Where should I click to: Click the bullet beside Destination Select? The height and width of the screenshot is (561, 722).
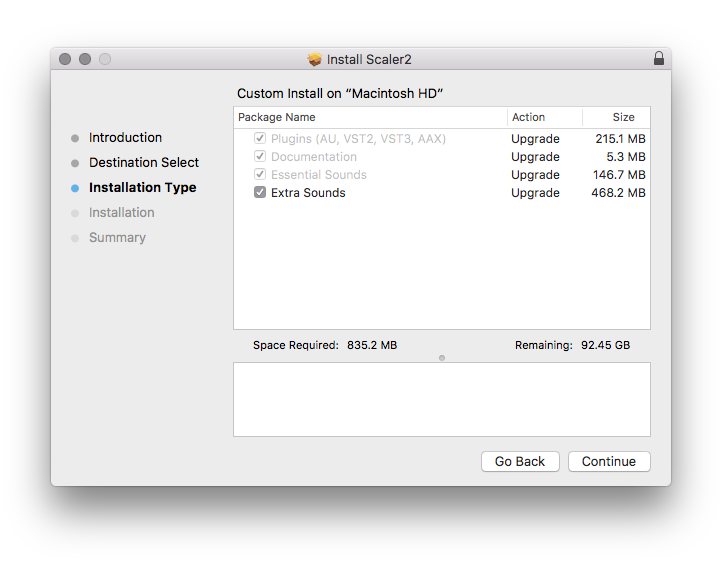pyautogui.click(x=75, y=163)
